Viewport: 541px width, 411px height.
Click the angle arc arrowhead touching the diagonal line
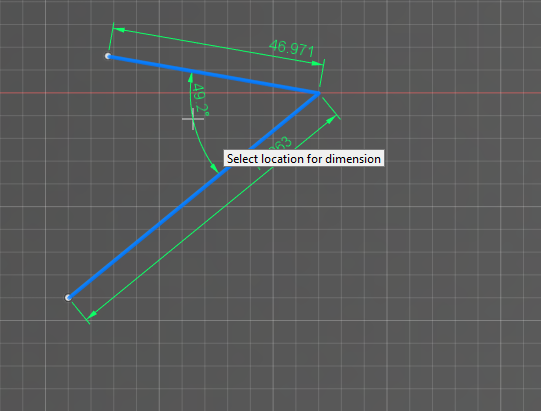click(x=215, y=168)
